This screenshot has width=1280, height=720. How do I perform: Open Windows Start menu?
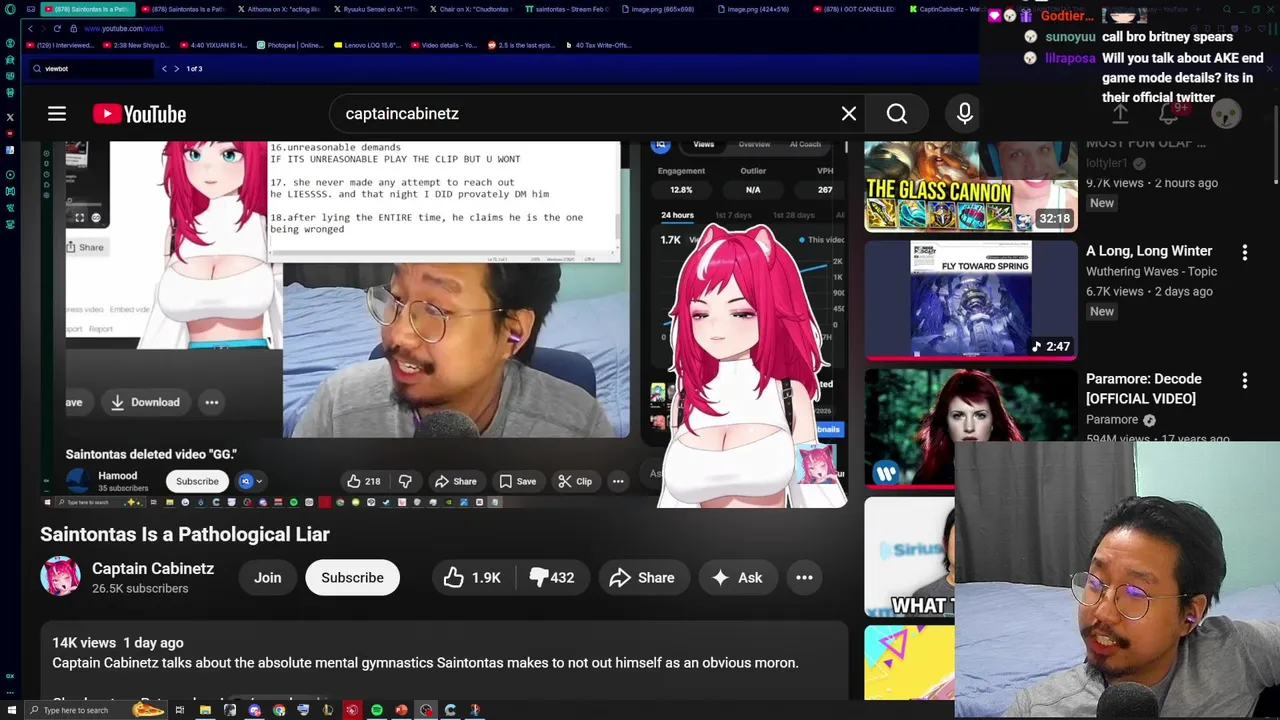12,710
